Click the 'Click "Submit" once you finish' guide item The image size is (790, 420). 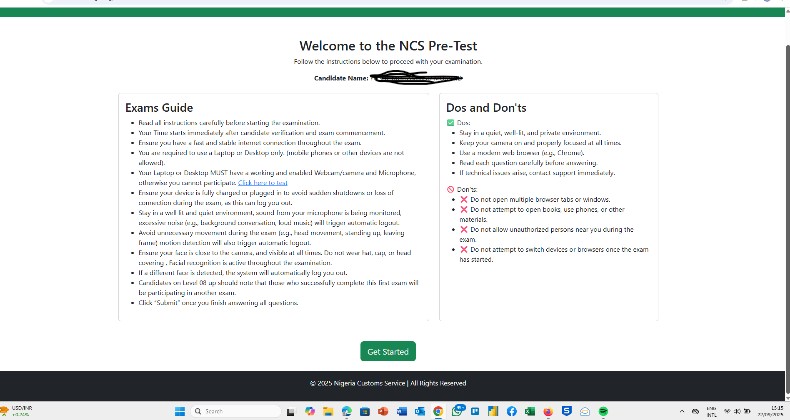[218, 303]
